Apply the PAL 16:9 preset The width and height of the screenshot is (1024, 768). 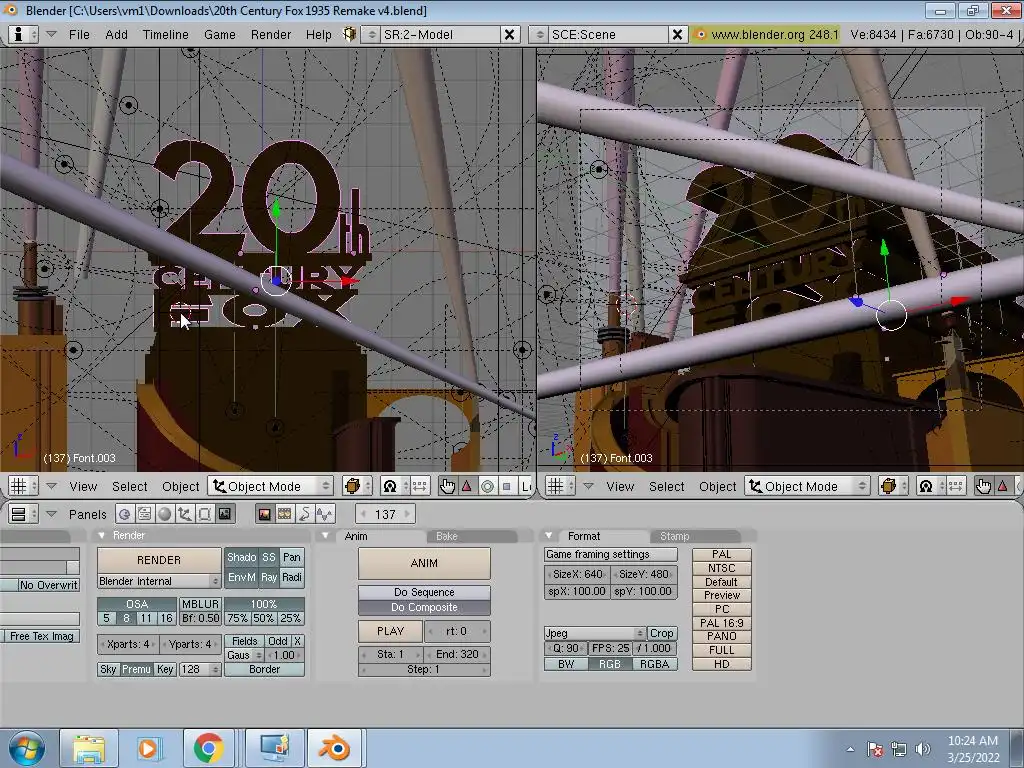[722, 623]
